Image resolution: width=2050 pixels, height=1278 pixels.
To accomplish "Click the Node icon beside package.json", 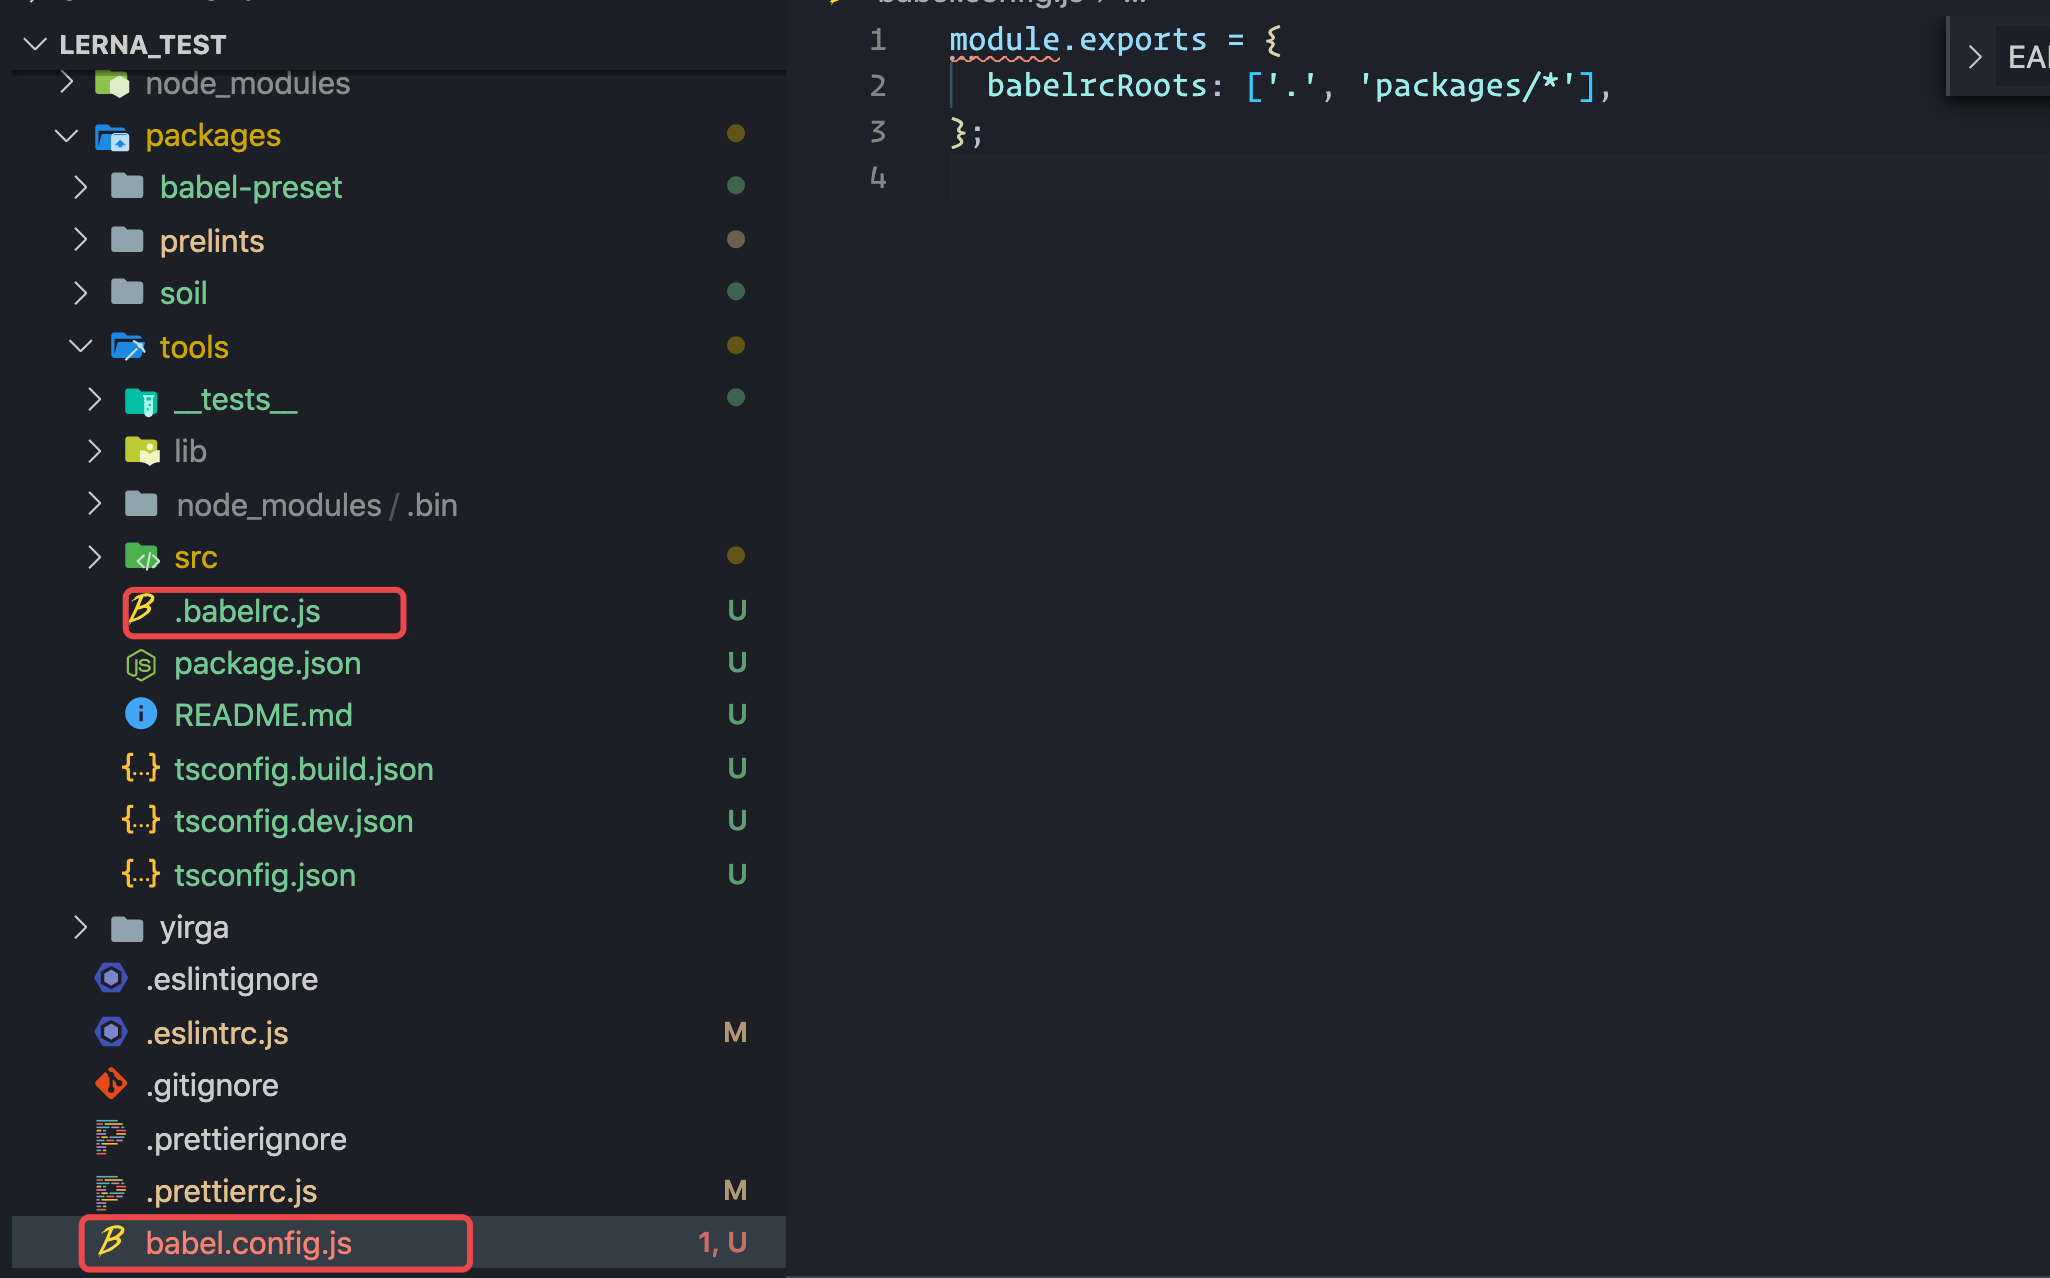I will coord(140,664).
